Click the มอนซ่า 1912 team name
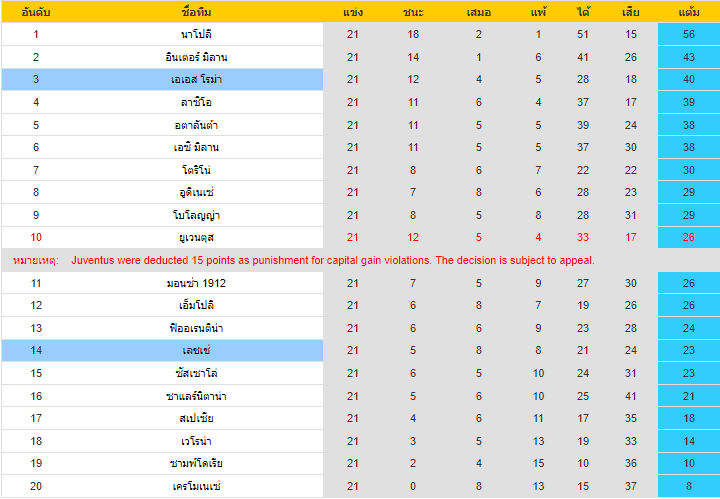 tap(196, 283)
